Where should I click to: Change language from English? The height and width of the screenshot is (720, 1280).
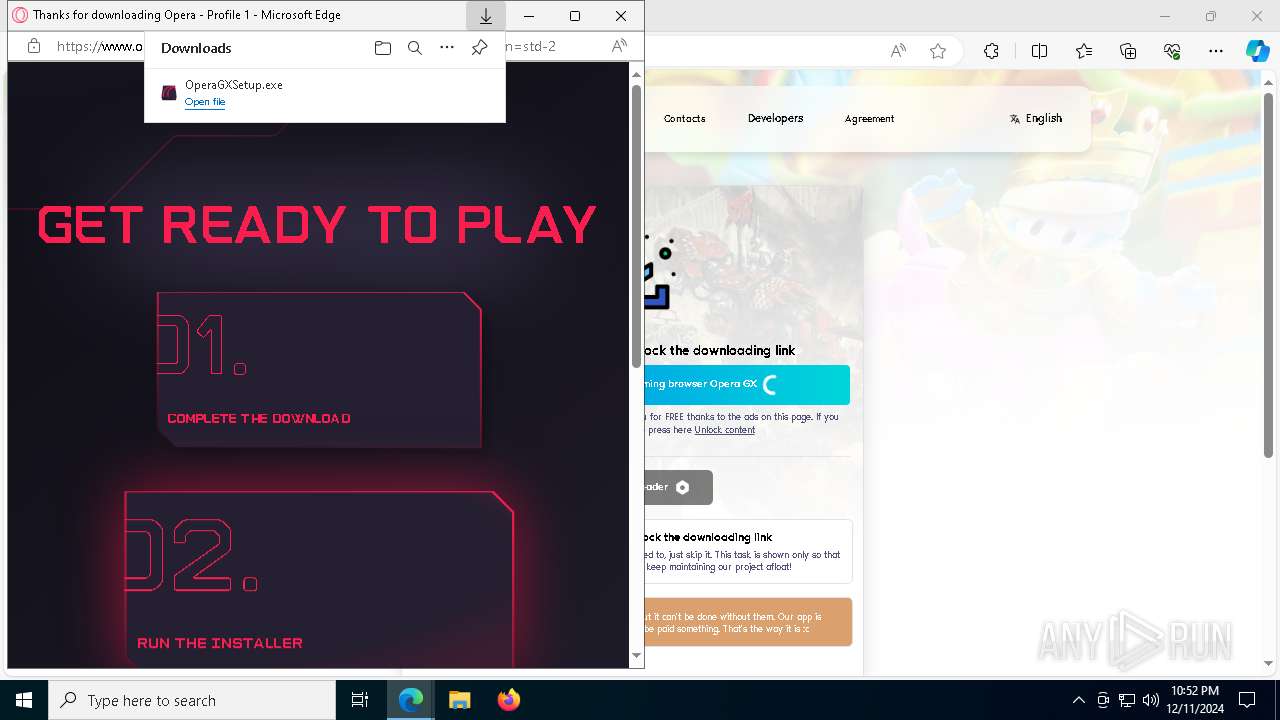pos(1036,118)
